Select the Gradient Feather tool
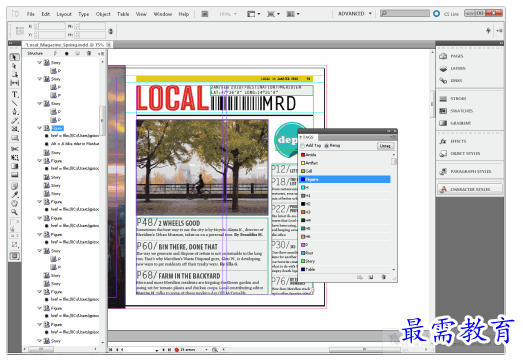Image resolution: width=523 pixels, height=362 pixels. pos(15,175)
